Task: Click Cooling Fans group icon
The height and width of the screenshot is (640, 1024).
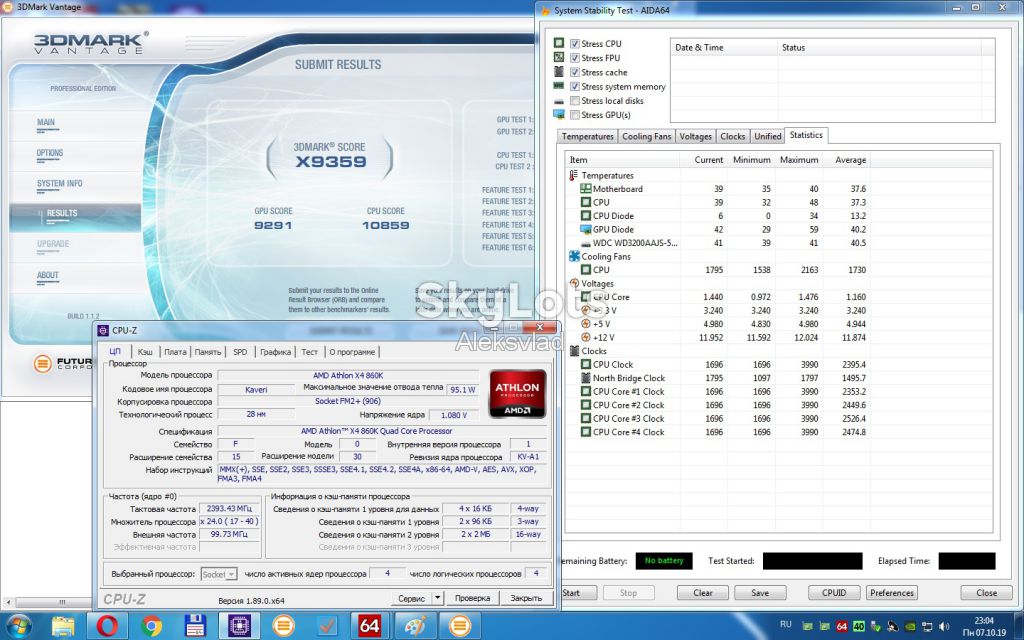Action: point(574,256)
